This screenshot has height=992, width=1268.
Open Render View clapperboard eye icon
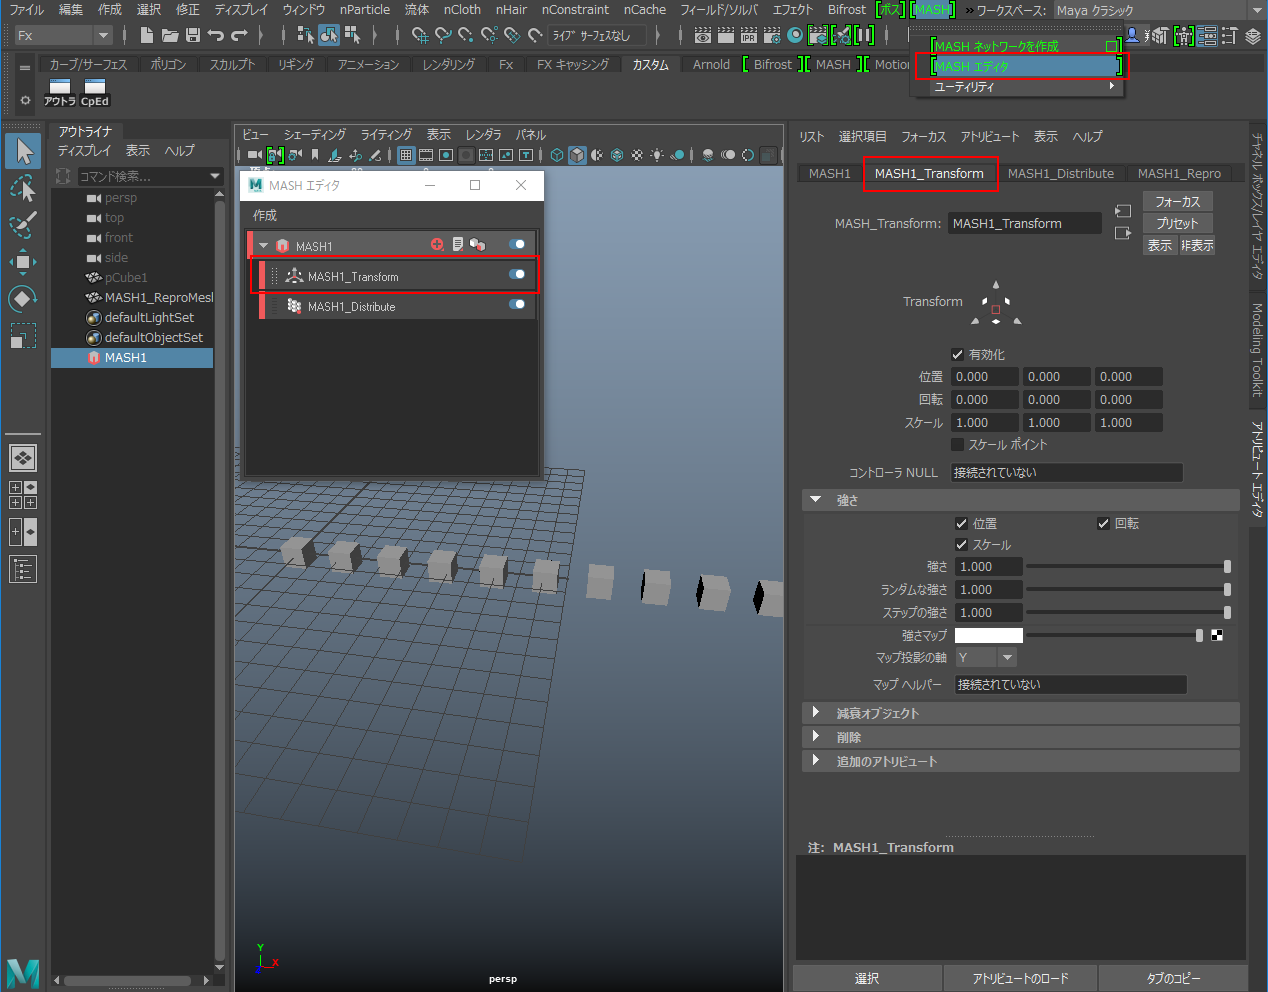tap(703, 35)
